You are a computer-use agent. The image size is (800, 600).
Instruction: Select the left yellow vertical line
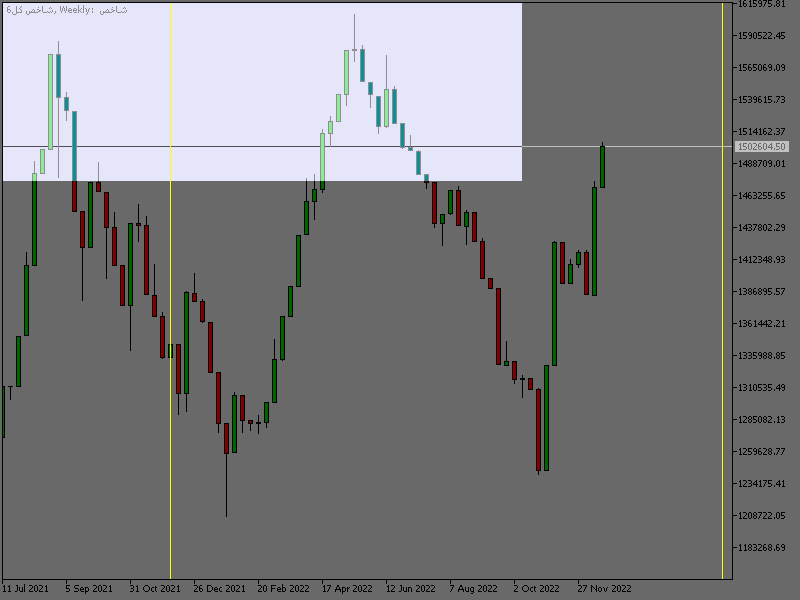170,300
